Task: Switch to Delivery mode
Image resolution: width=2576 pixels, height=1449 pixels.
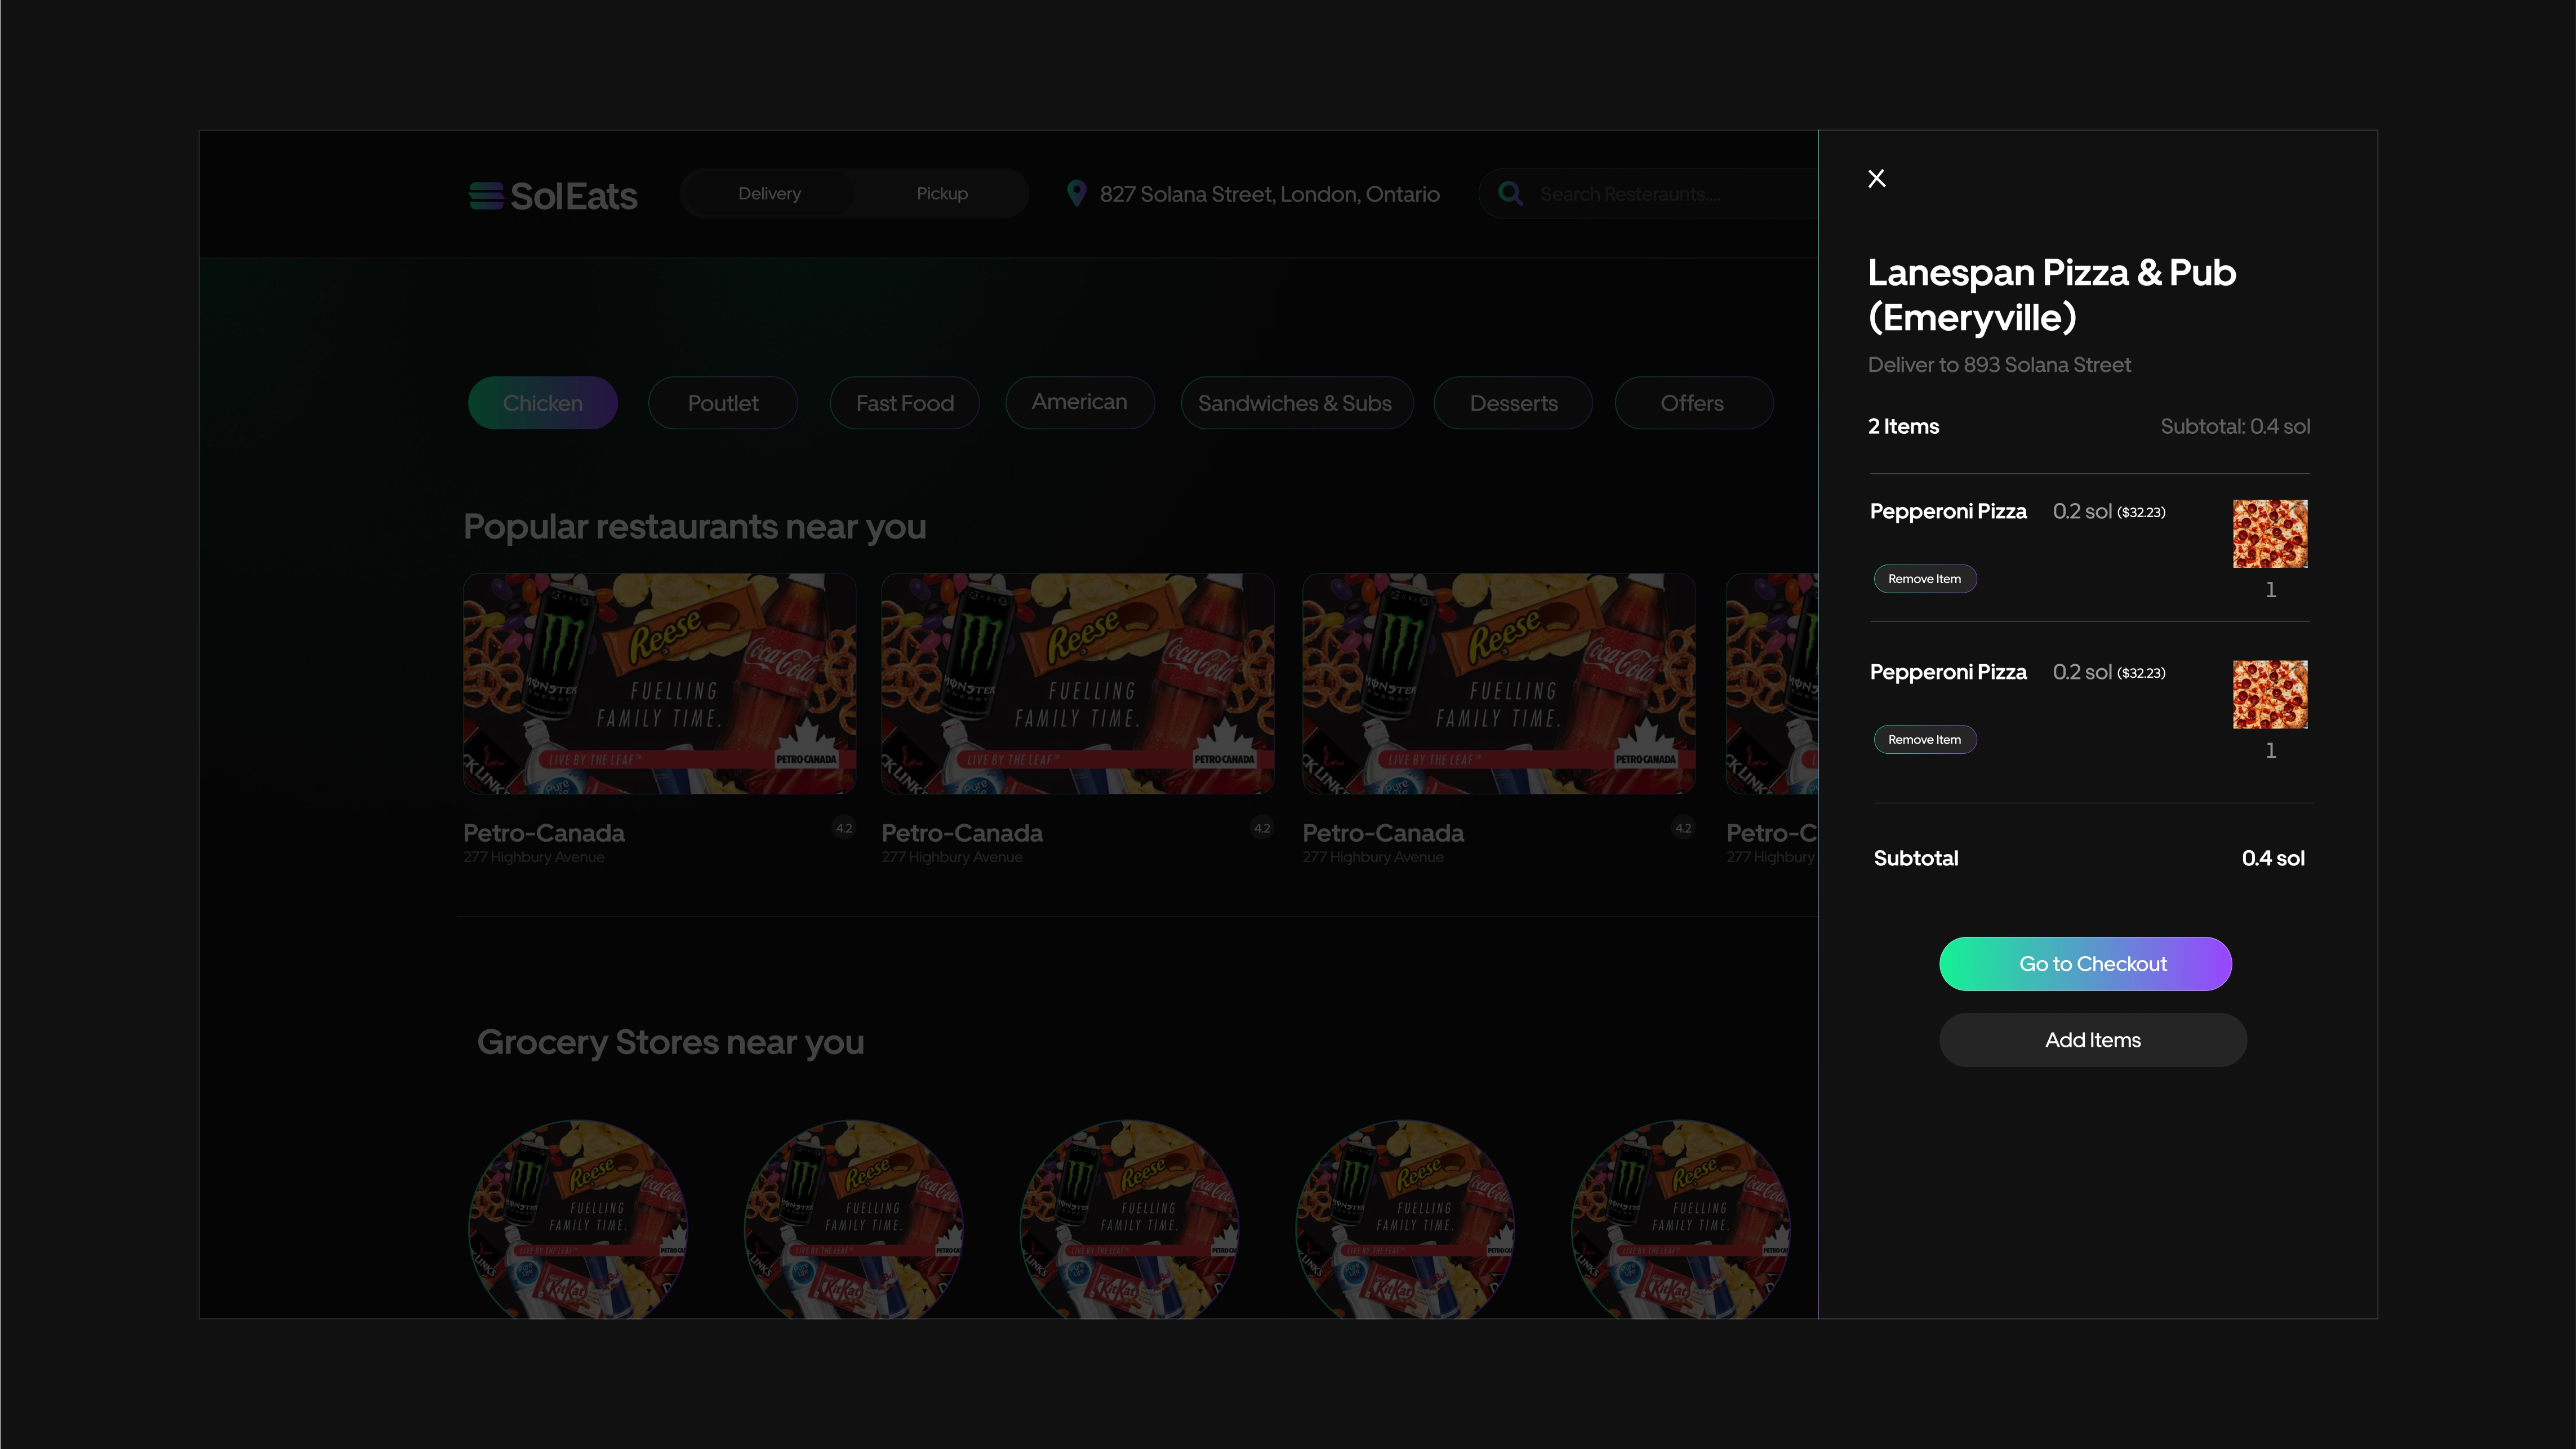Action: (x=769, y=194)
